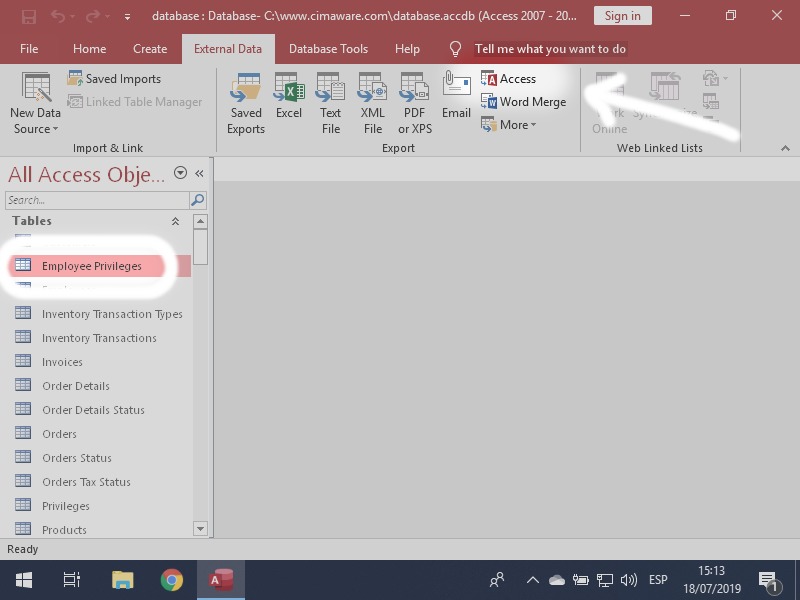The height and width of the screenshot is (600, 800).
Task: Export as PDF or XPS
Action: coord(414,101)
